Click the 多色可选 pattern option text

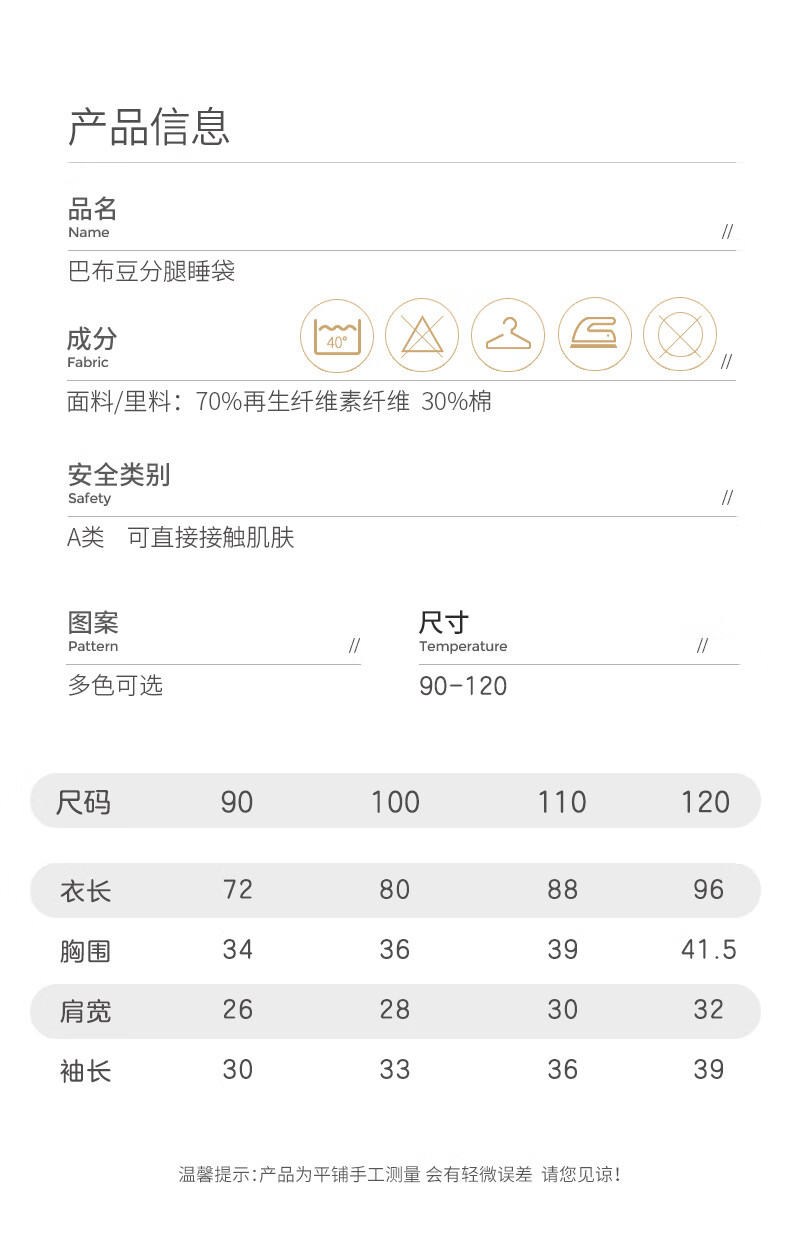click(x=115, y=685)
